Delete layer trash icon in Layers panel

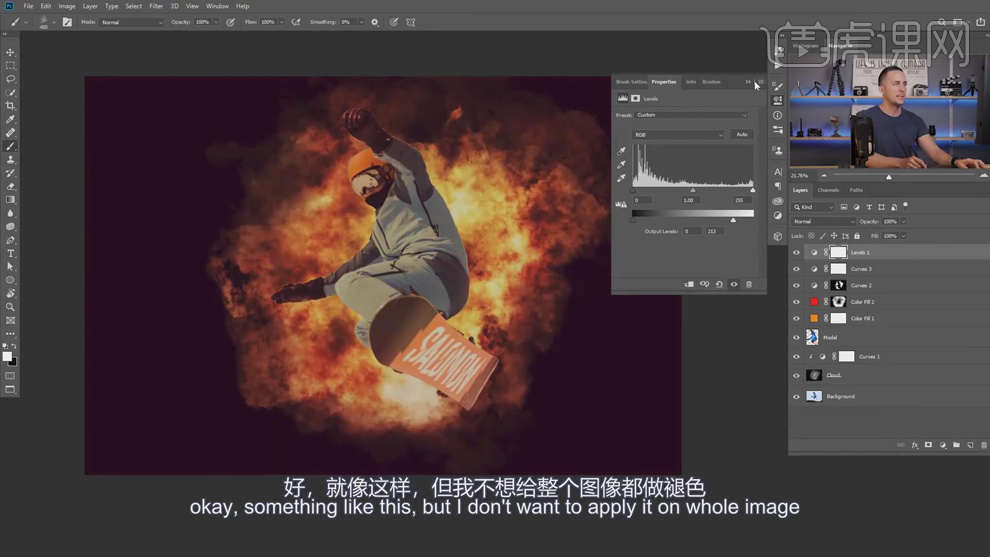pyautogui.click(x=984, y=445)
